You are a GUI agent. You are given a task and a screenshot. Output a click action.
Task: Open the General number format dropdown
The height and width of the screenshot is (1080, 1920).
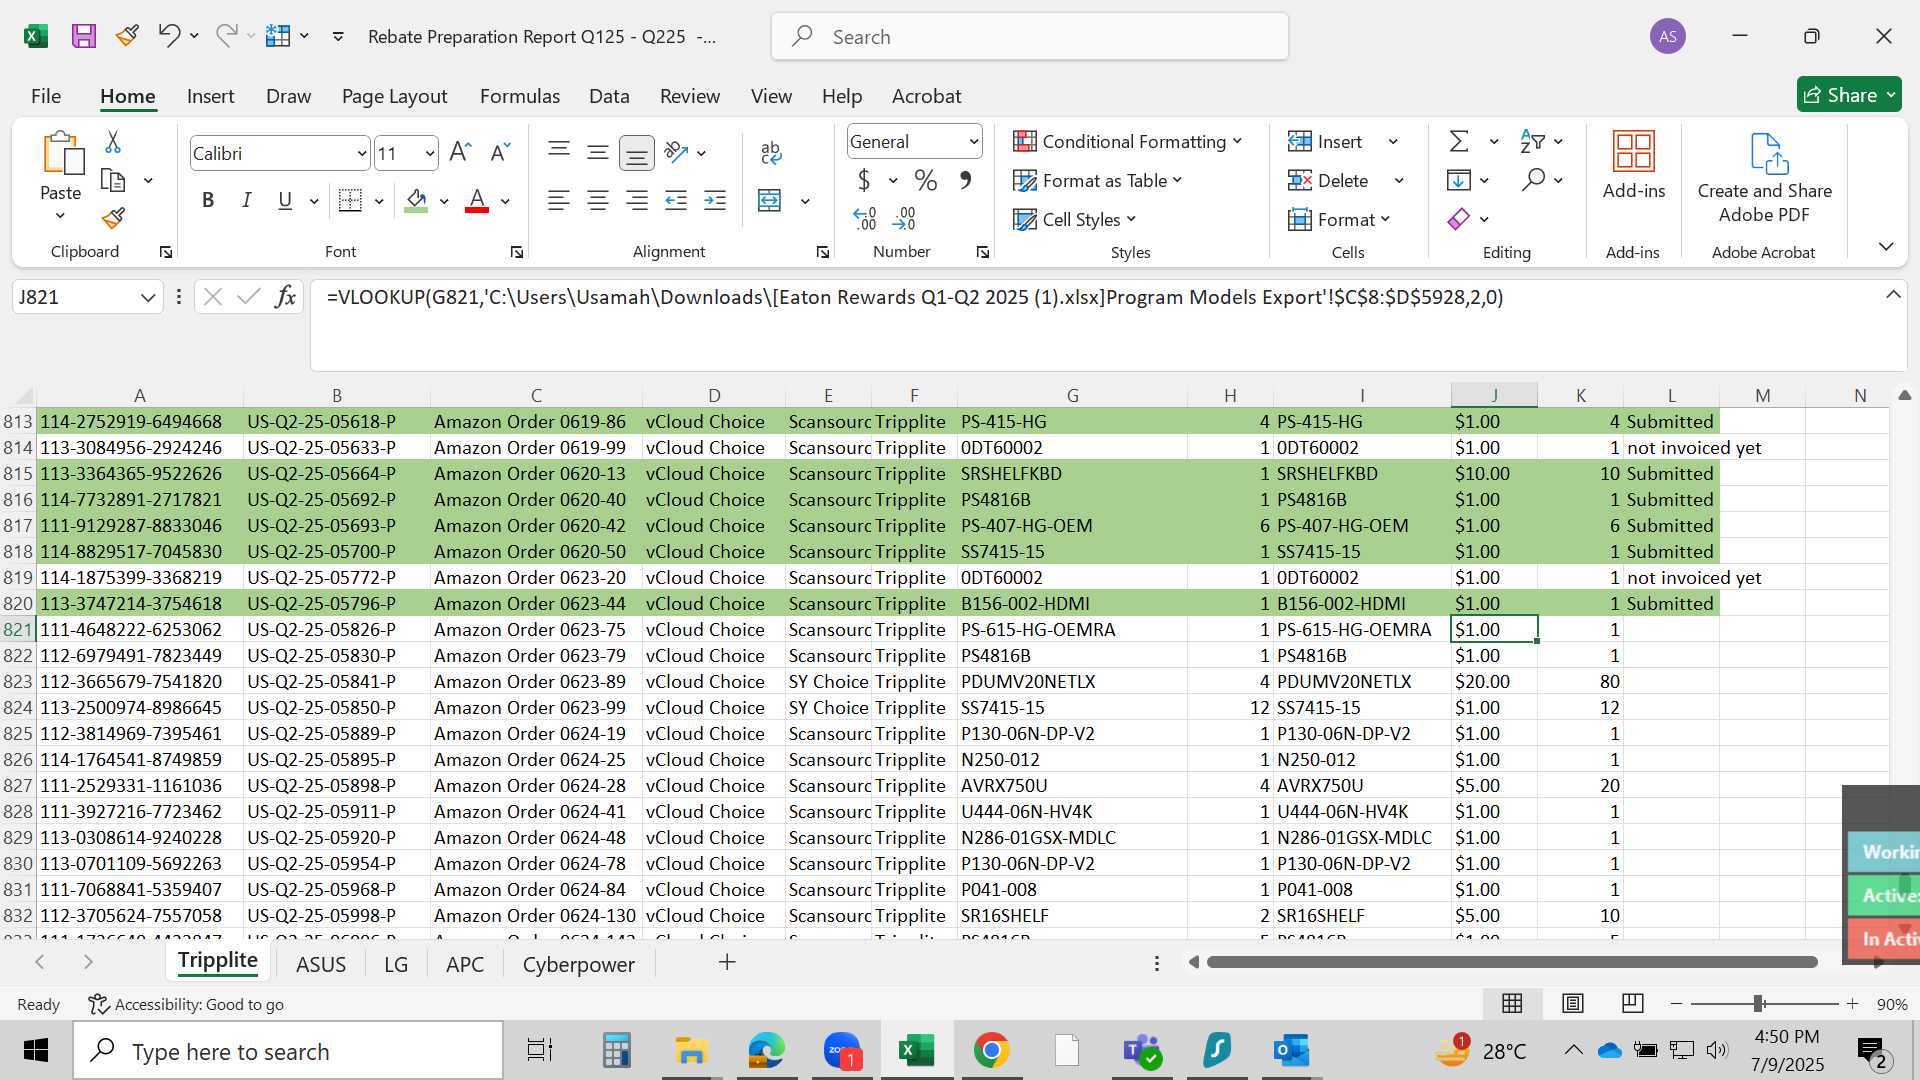pos(973,142)
